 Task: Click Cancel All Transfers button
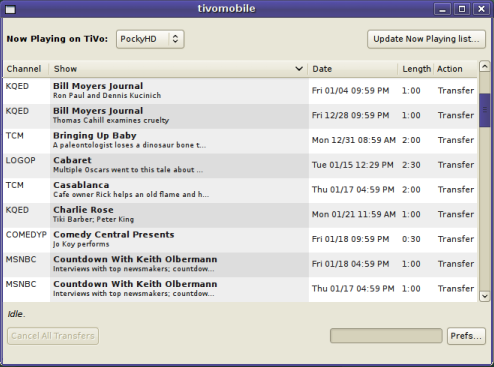click(x=53, y=336)
